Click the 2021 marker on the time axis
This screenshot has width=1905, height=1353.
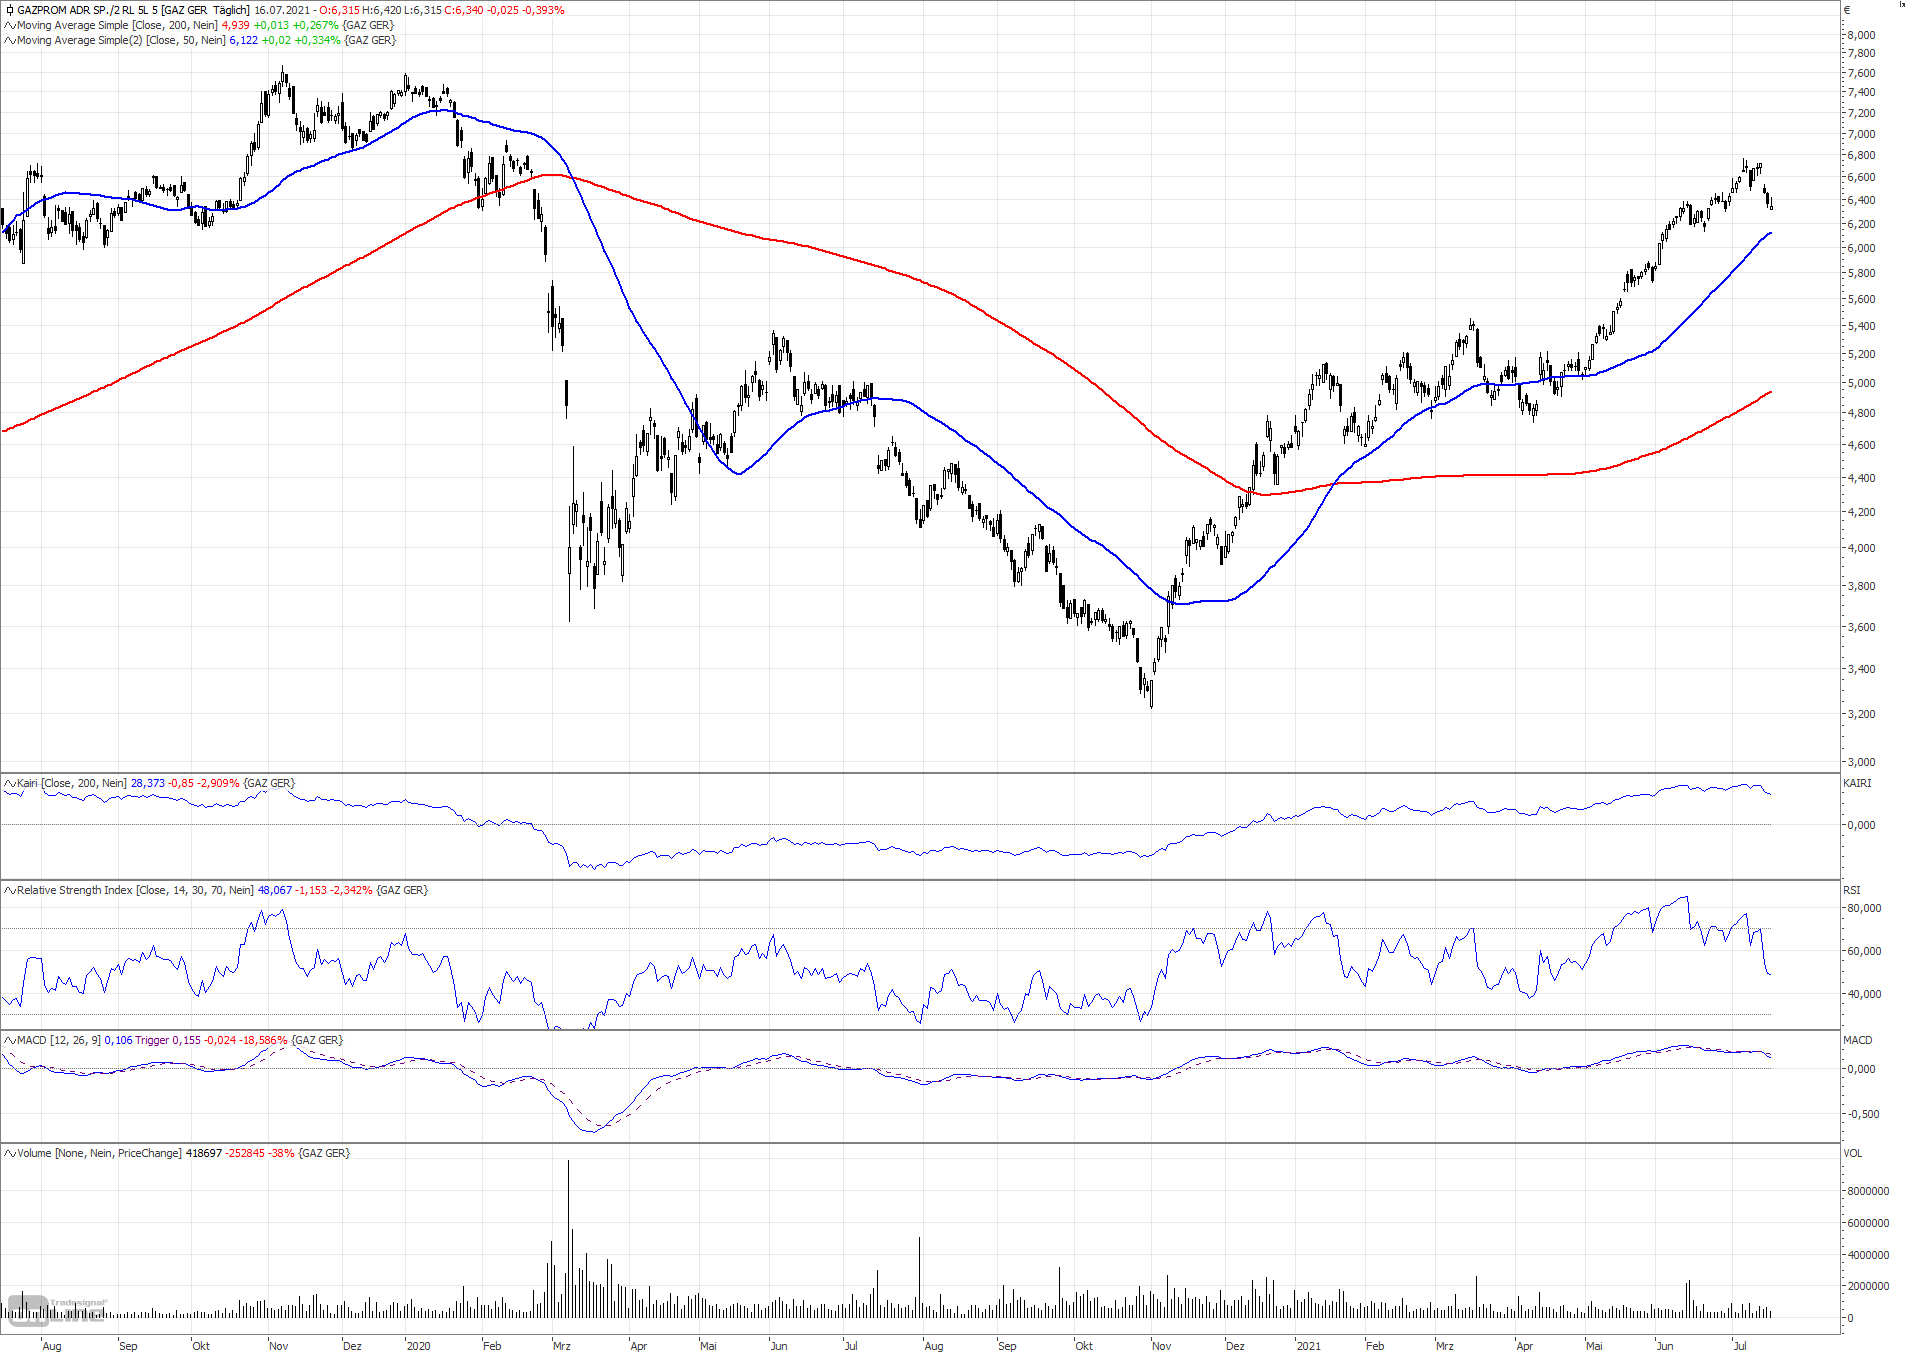(1308, 1346)
